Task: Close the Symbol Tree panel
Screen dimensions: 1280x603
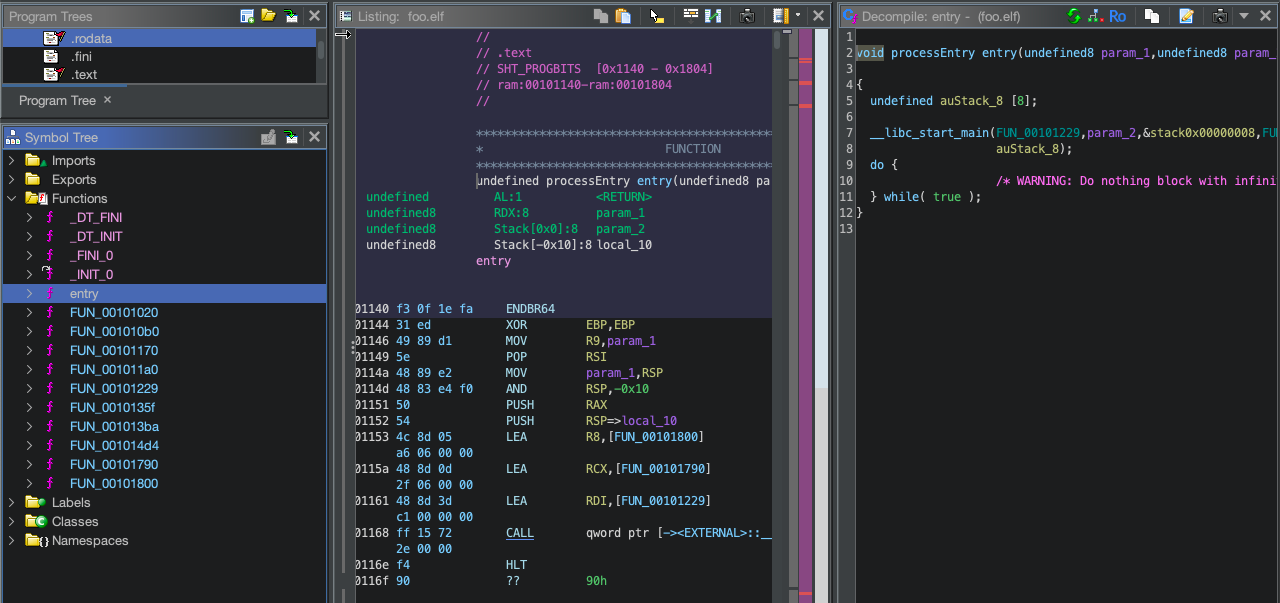Action: pyautogui.click(x=314, y=137)
